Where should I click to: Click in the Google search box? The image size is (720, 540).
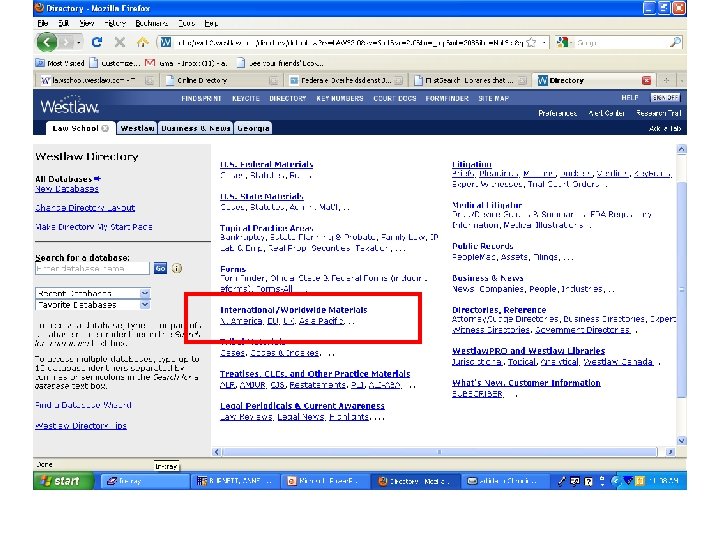pyautogui.click(x=619, y=43)
